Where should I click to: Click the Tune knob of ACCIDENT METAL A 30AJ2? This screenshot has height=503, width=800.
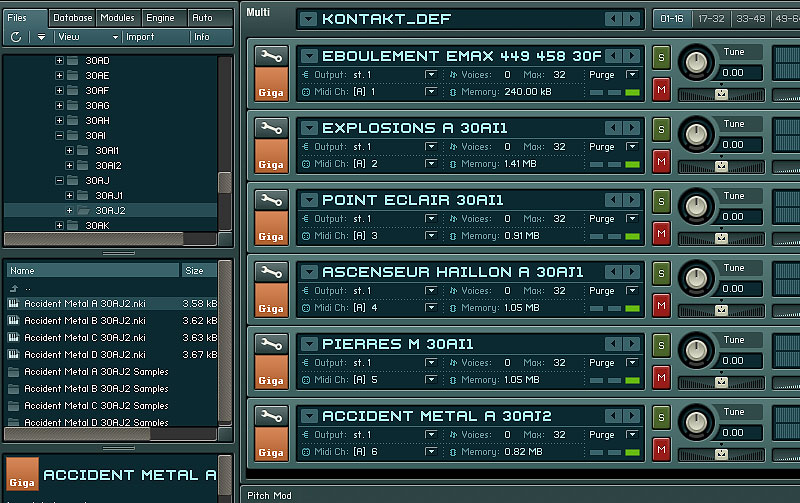[x=696, y=423]
